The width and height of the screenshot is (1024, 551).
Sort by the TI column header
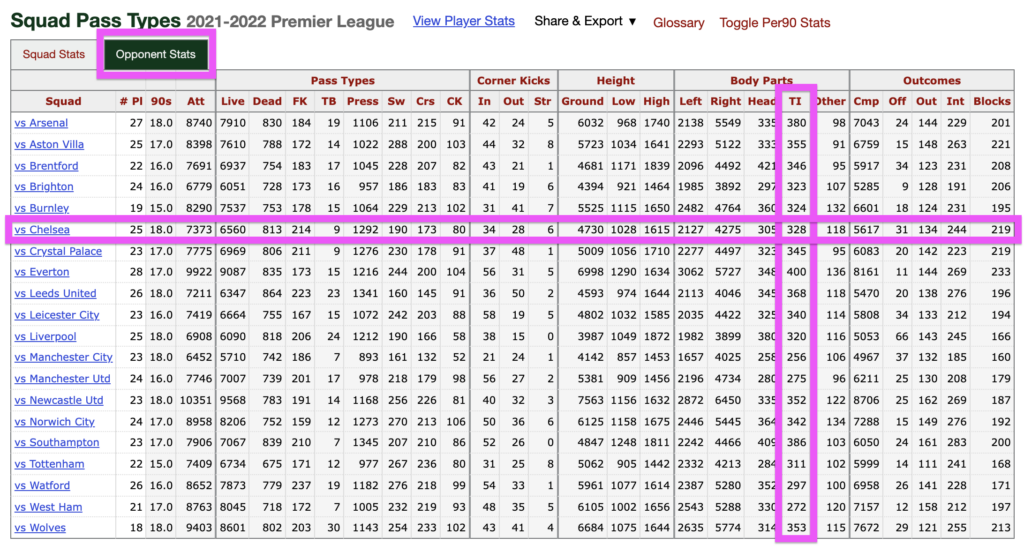795,101
